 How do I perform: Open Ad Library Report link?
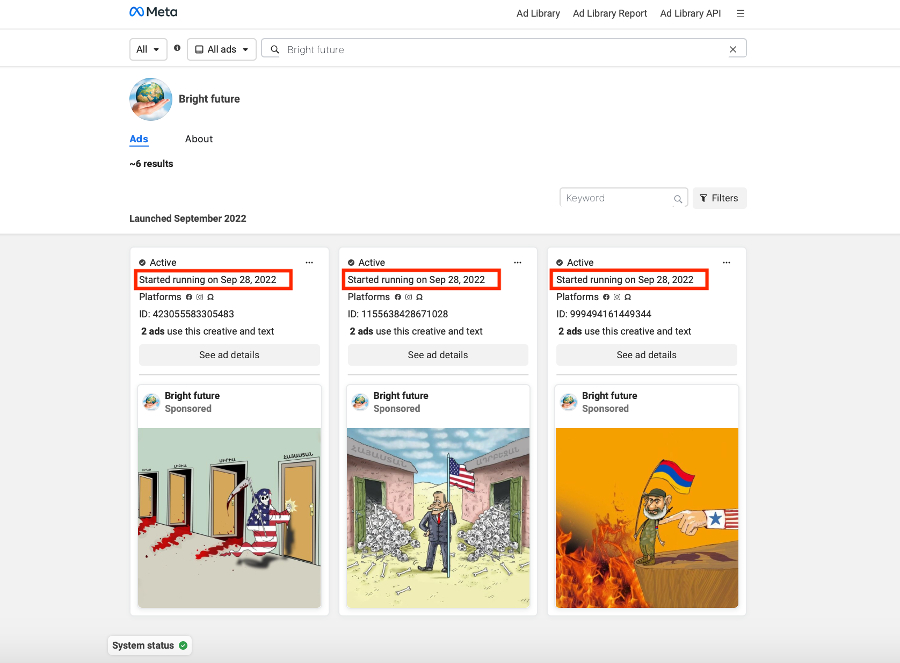609,14
